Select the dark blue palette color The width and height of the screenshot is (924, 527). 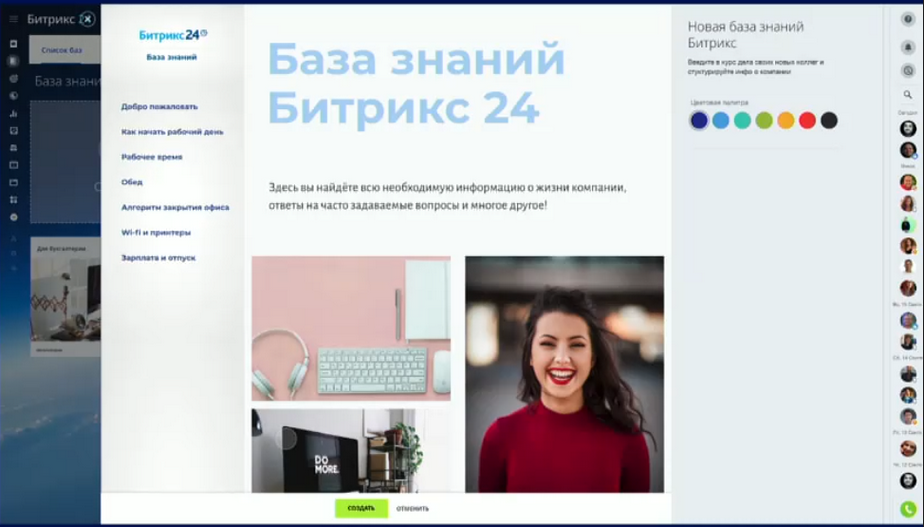coord(699,121)
